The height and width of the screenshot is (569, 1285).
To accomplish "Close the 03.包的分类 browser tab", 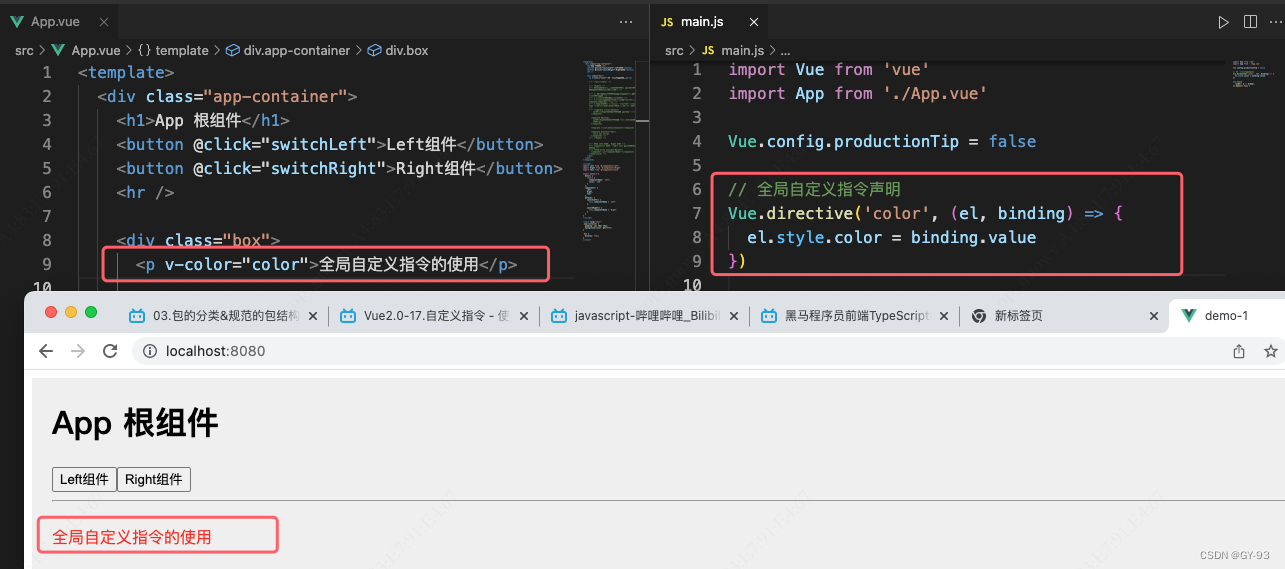I will pyautogui.click(x=312, y=315).
